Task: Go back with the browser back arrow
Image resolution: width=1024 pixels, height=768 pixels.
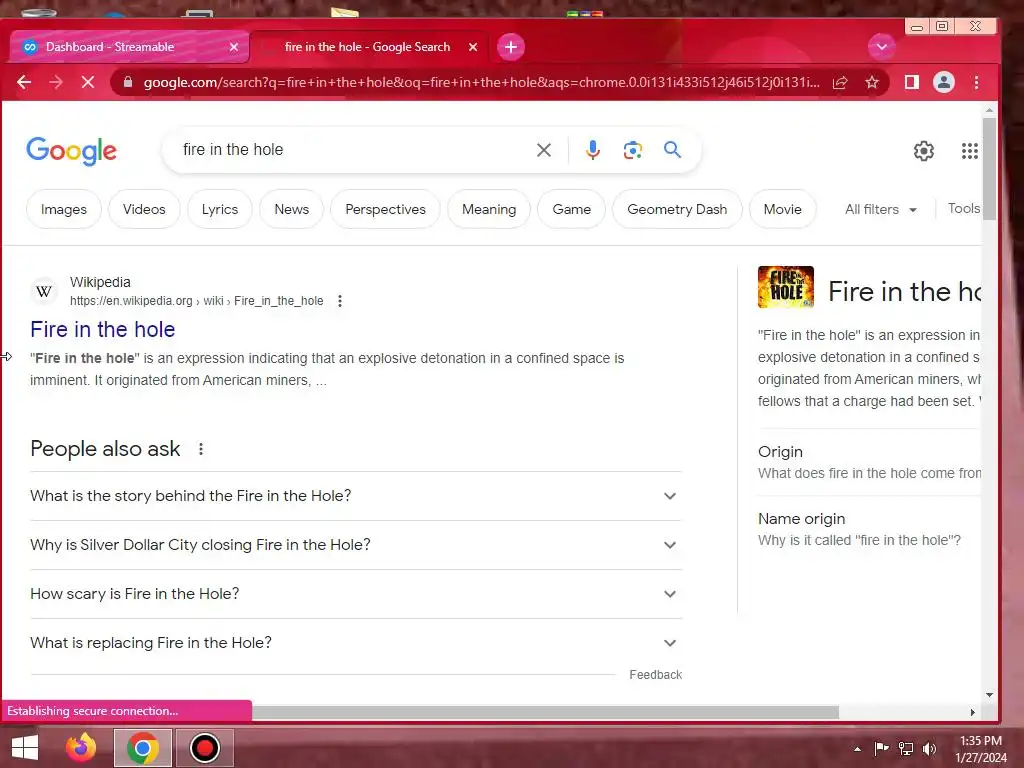Action: click(x=24, y=82)
